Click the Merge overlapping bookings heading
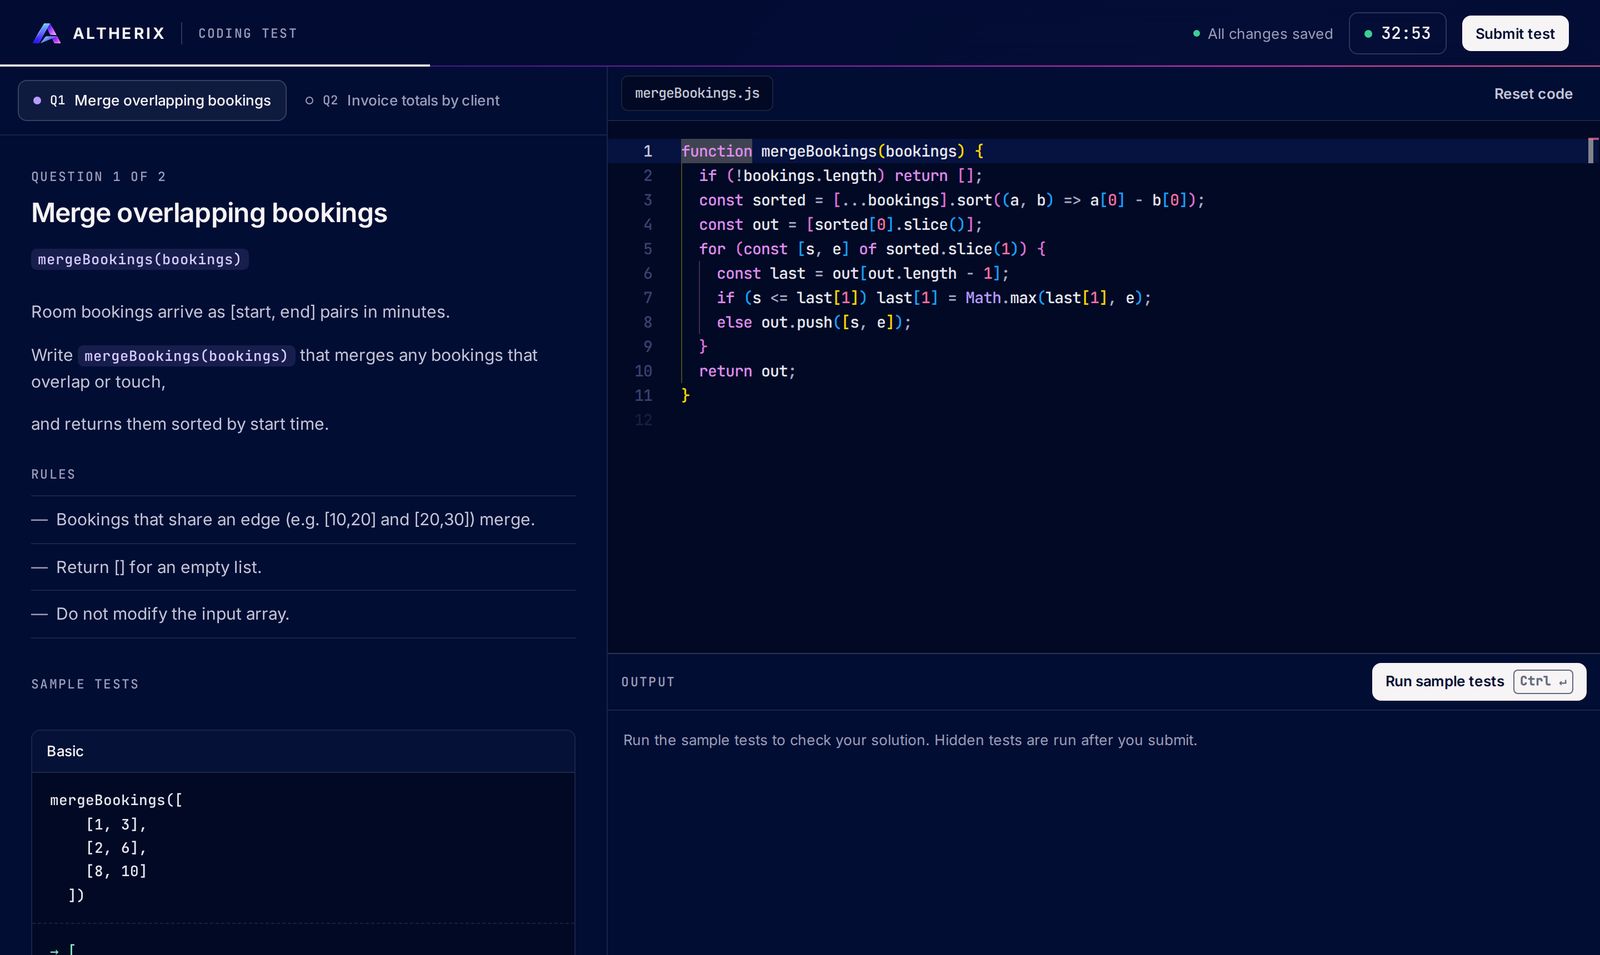 (209, 213)
